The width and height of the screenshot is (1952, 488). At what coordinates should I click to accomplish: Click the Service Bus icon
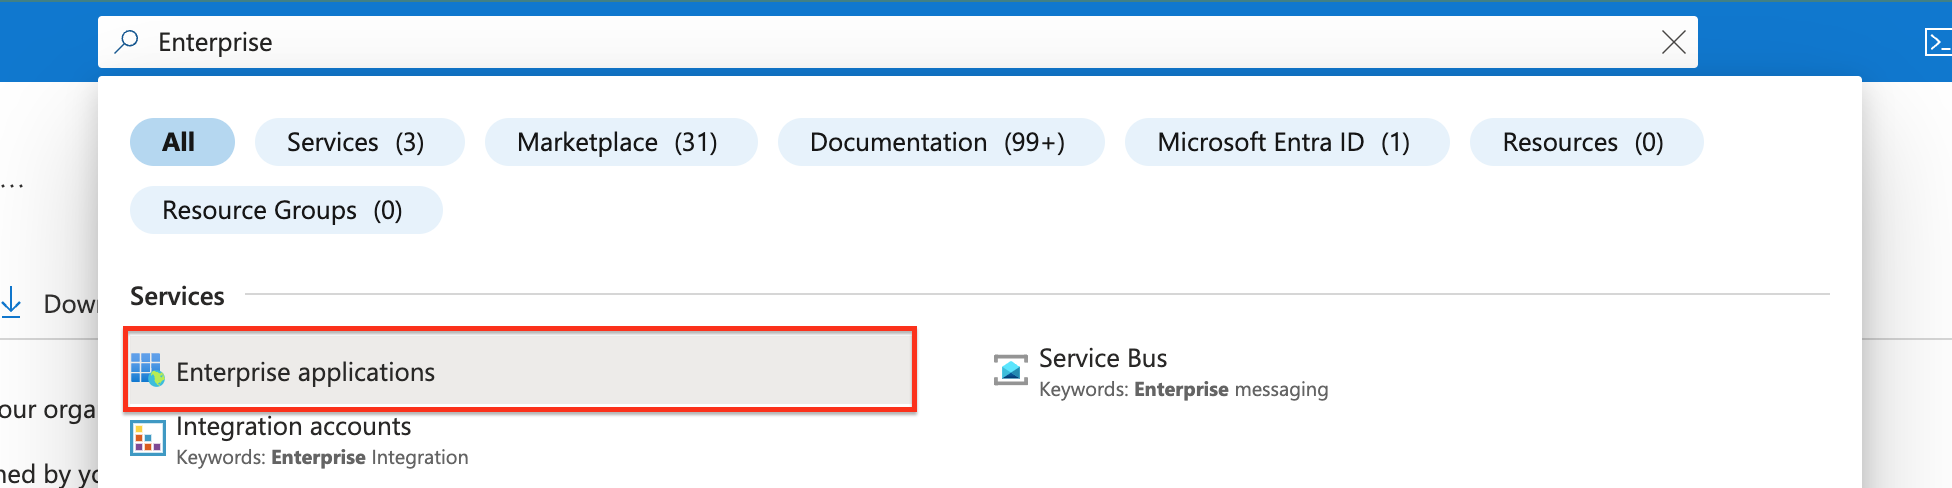pyautogui.click(x=1010, y=369)
